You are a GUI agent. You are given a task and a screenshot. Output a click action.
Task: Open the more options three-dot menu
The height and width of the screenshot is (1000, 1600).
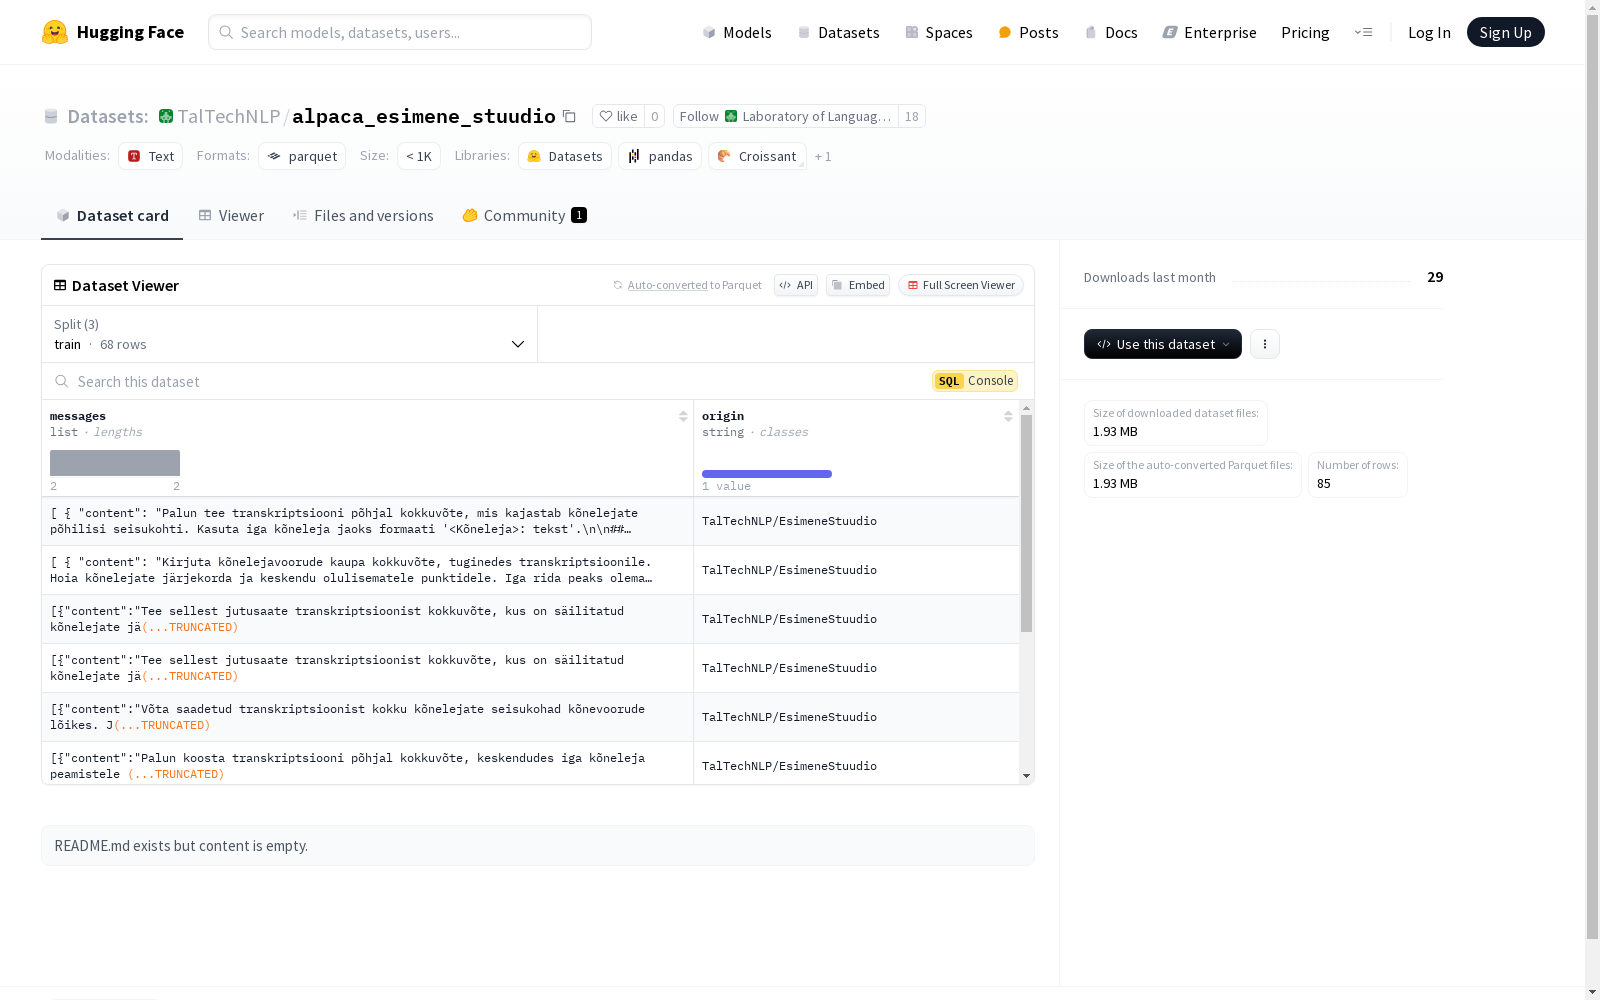click(x=1264, y=344)
